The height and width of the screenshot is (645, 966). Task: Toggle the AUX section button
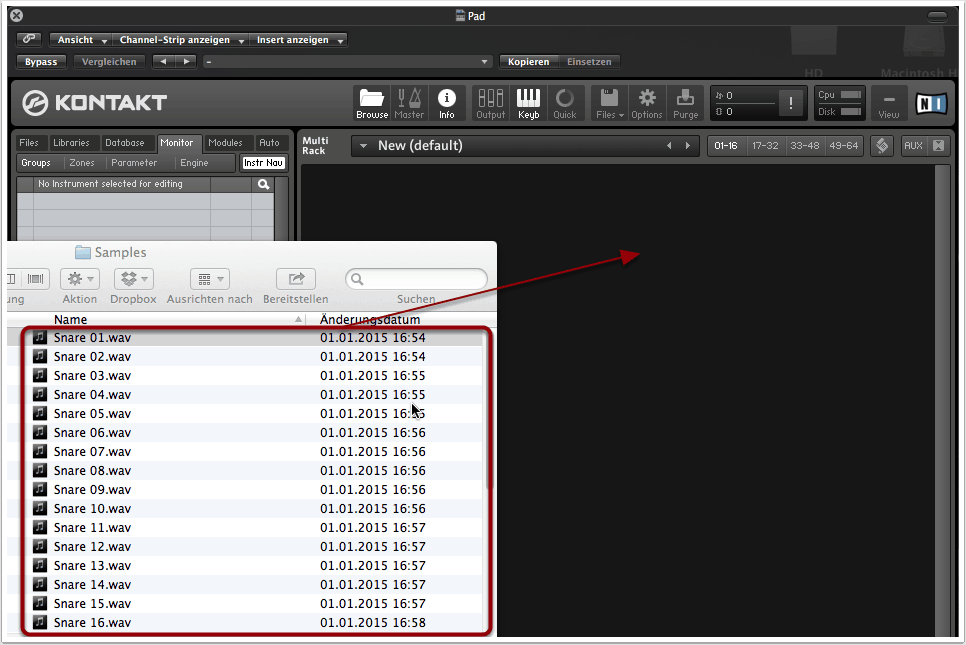coord(913,146)
